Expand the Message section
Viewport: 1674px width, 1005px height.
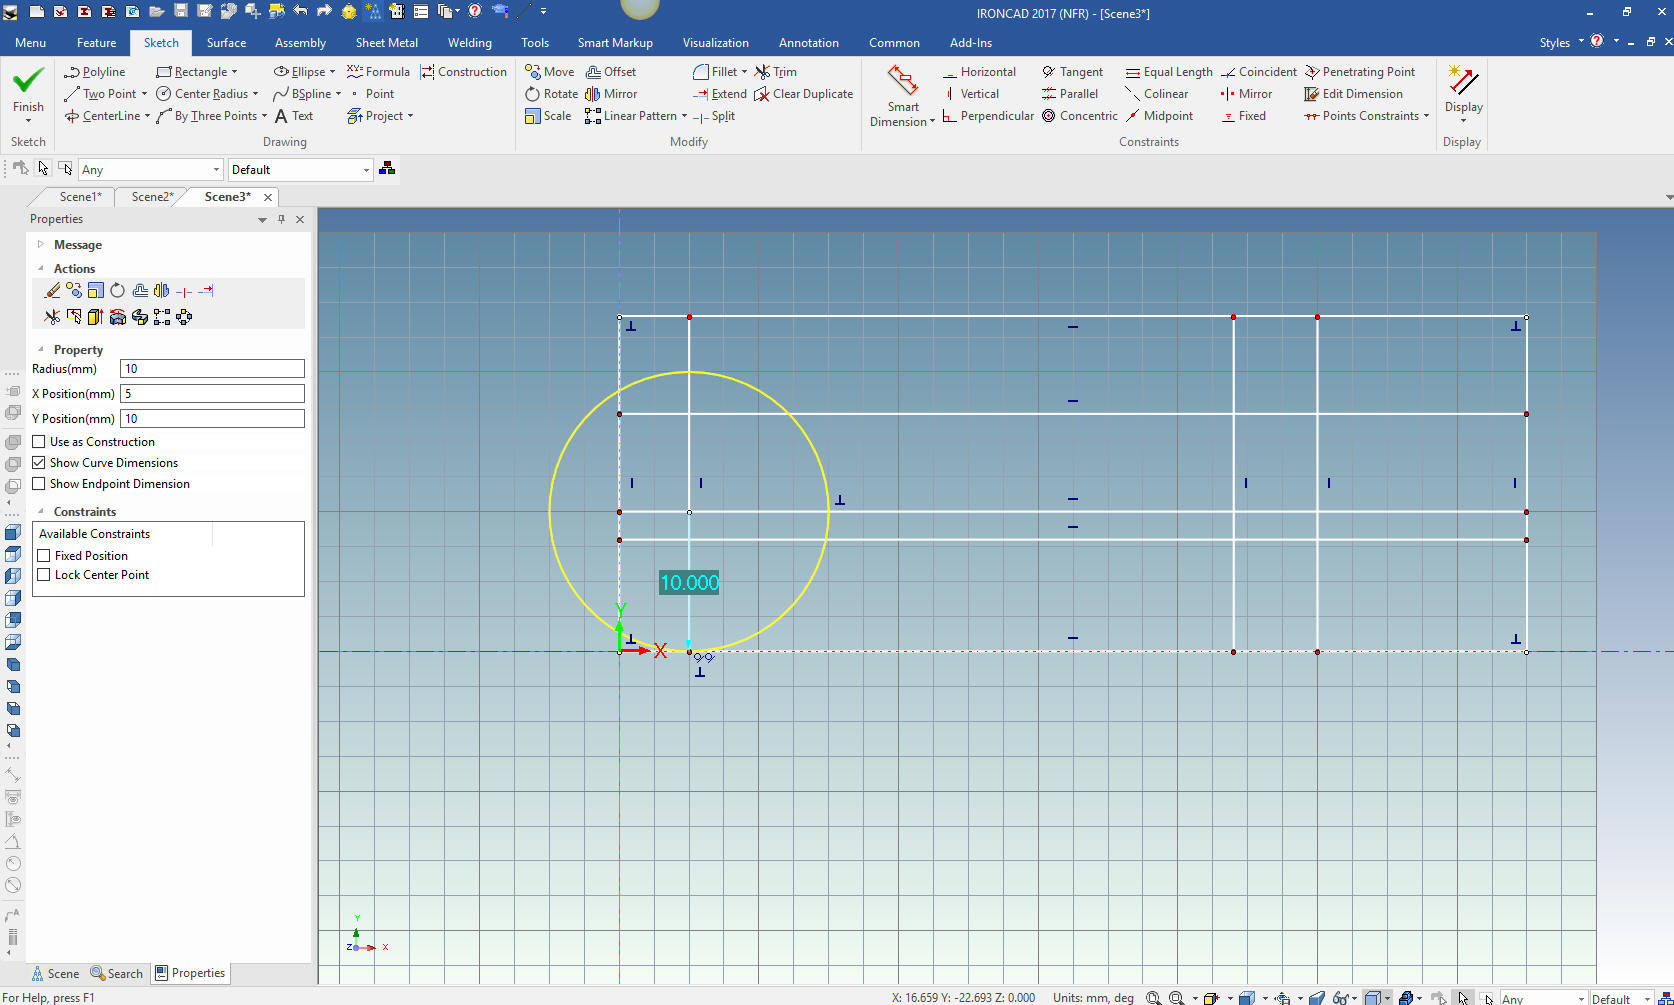(41, 245)
